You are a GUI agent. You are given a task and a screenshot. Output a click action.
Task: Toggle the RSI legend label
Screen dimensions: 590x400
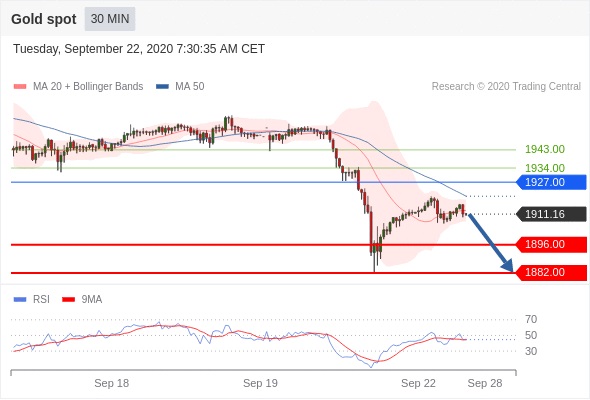41,299
